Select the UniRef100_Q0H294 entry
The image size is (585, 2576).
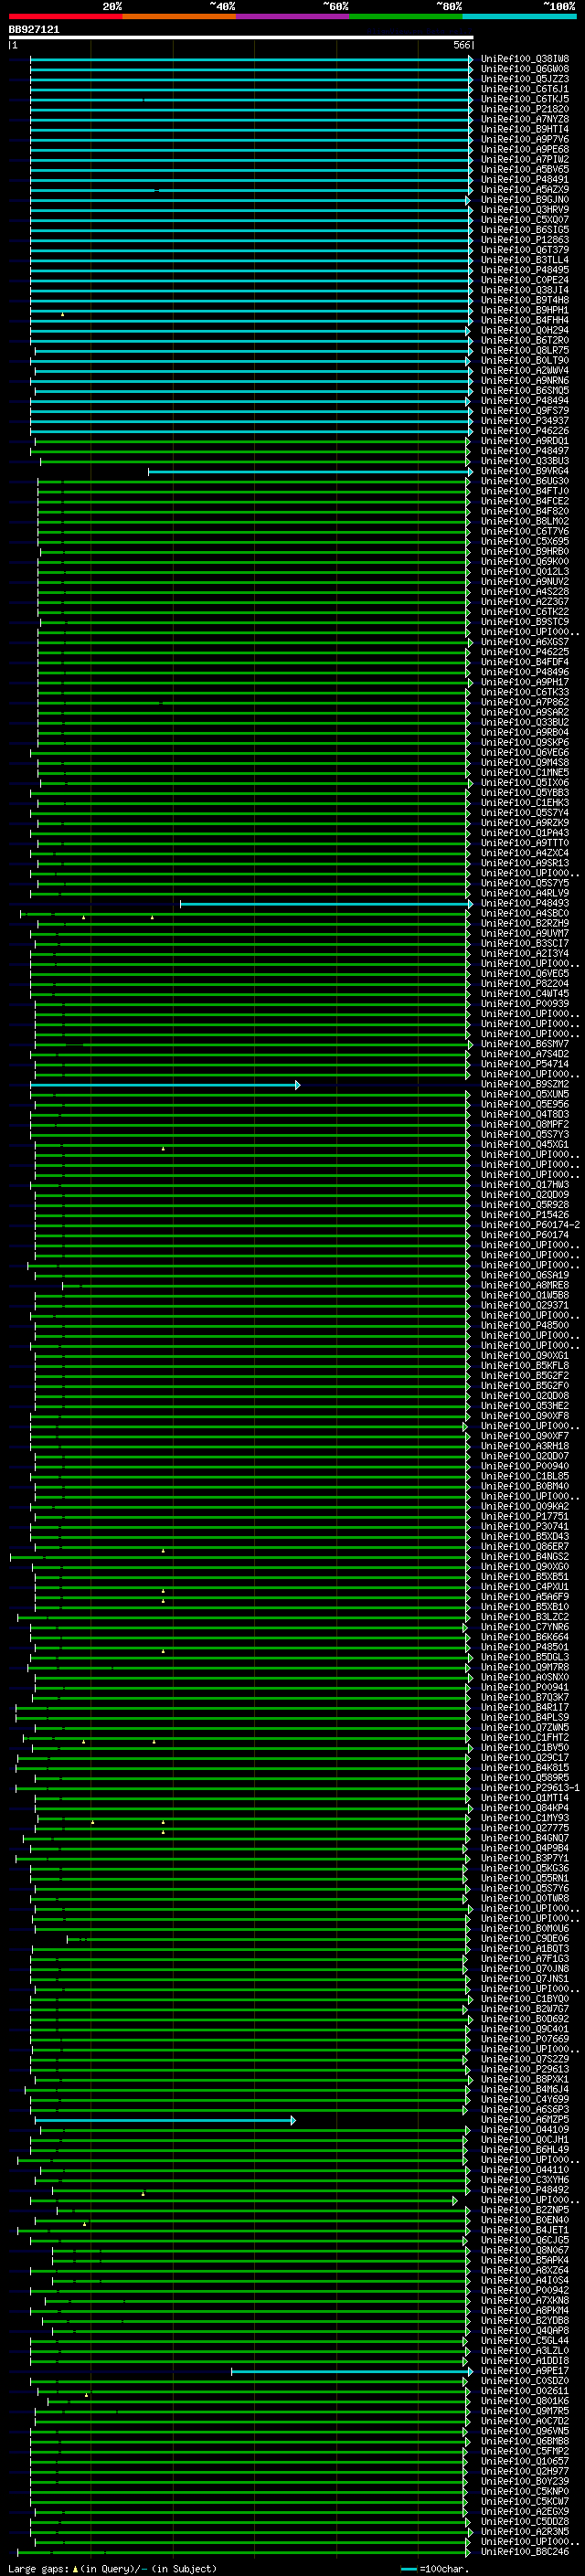click(525, 330)
